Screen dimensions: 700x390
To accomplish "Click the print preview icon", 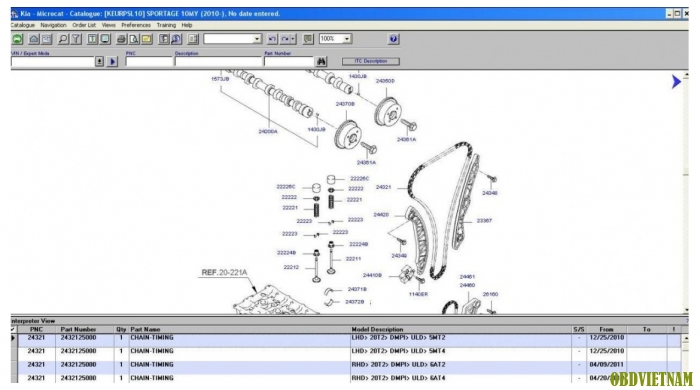I will click(x=134, y=39).
